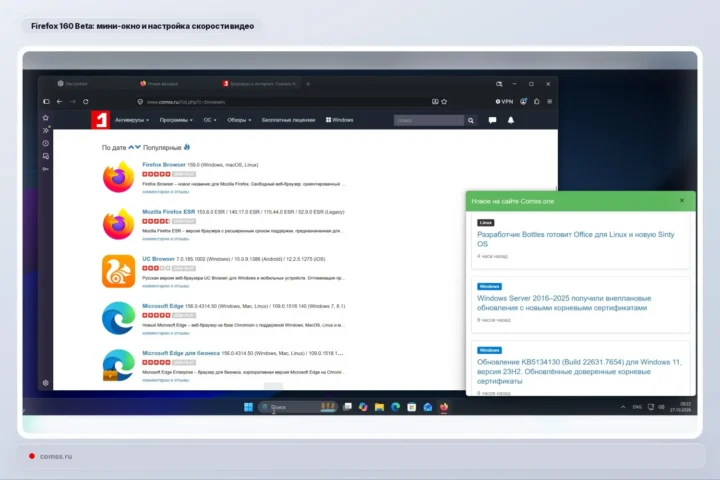Open the UC Browser title link

point(158,259)
